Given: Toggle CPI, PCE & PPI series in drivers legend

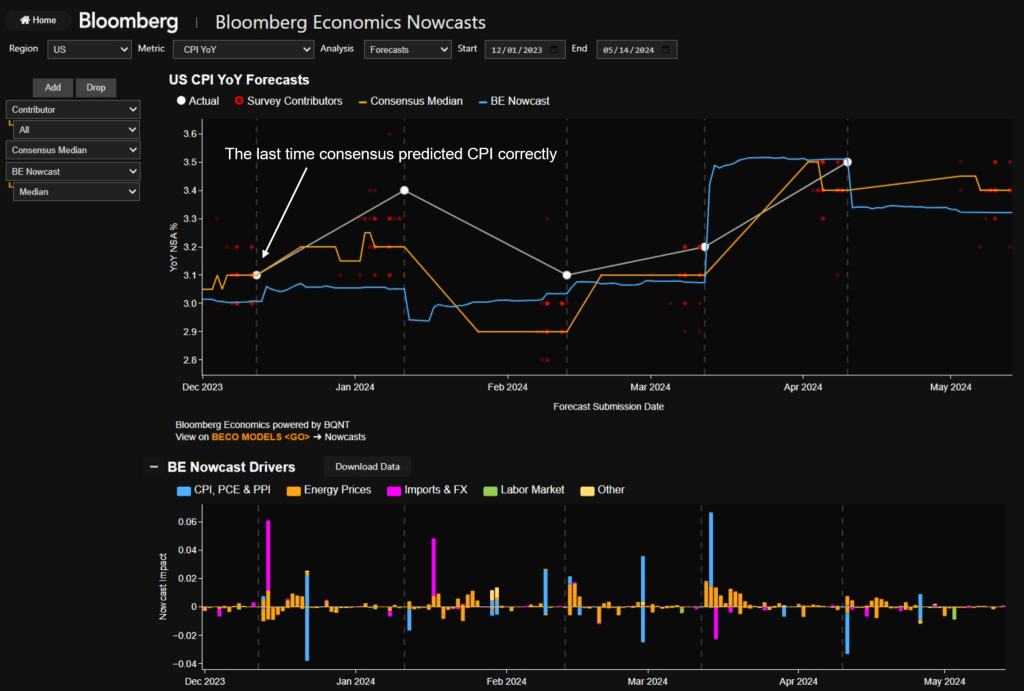Looking at the screenshot, I should (183, 490).
